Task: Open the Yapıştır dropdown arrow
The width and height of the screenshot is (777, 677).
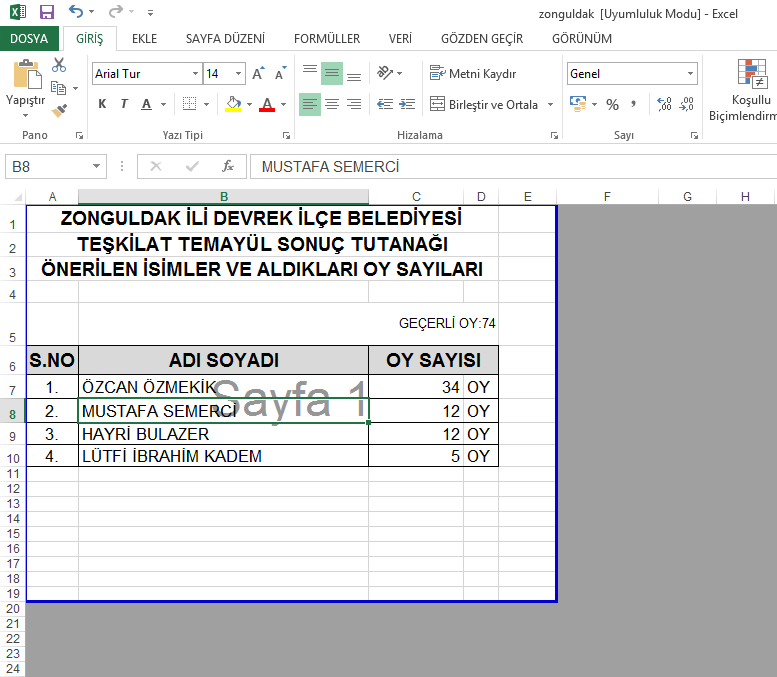Action: tap(25, 115)
